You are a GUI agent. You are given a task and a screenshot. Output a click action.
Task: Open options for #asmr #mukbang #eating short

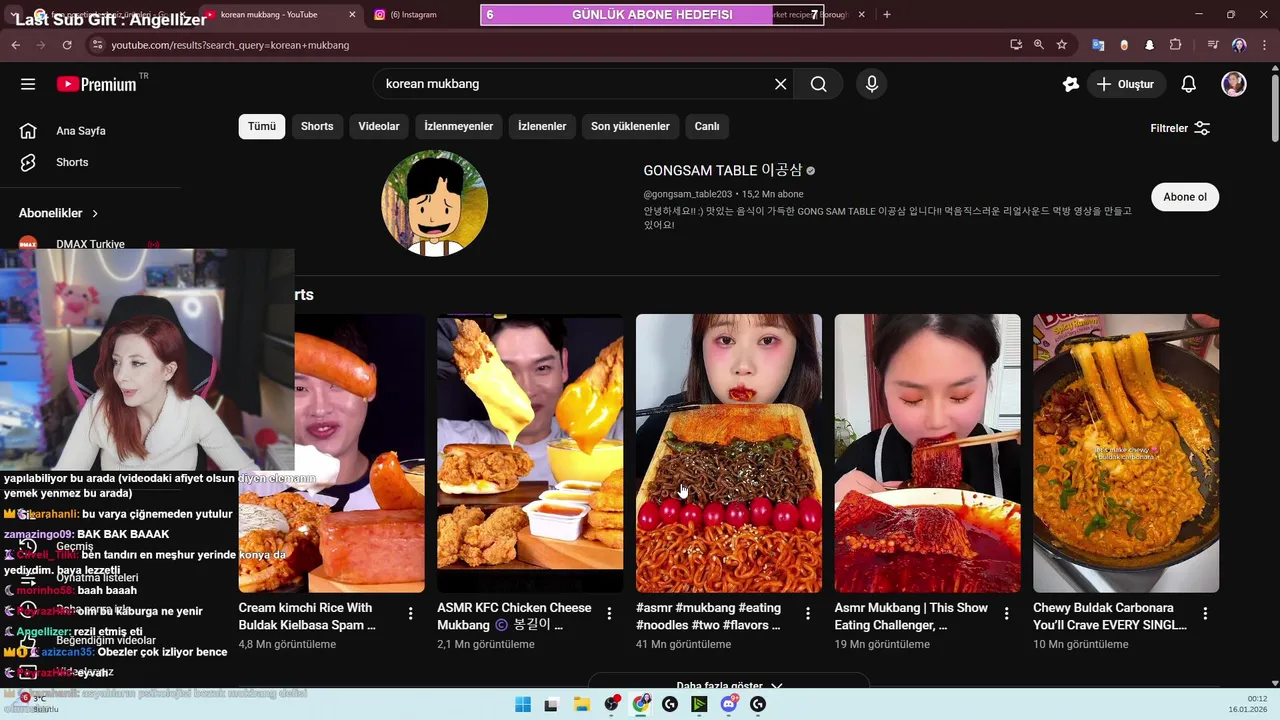point(808,613)
